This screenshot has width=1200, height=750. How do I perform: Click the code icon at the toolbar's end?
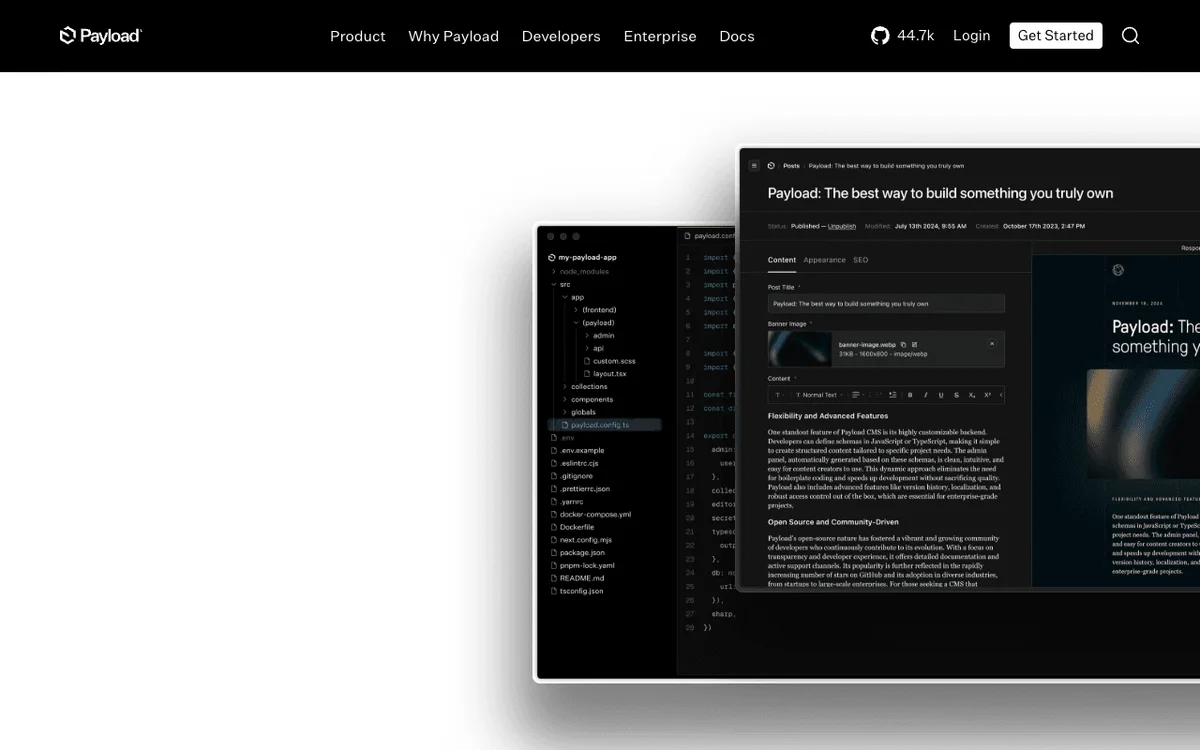click(1001, 395)
